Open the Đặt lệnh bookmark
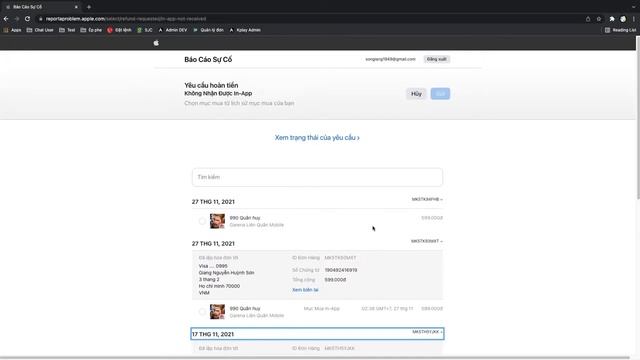Viewport: 640px width, 360px height. [x=119, y=30]
